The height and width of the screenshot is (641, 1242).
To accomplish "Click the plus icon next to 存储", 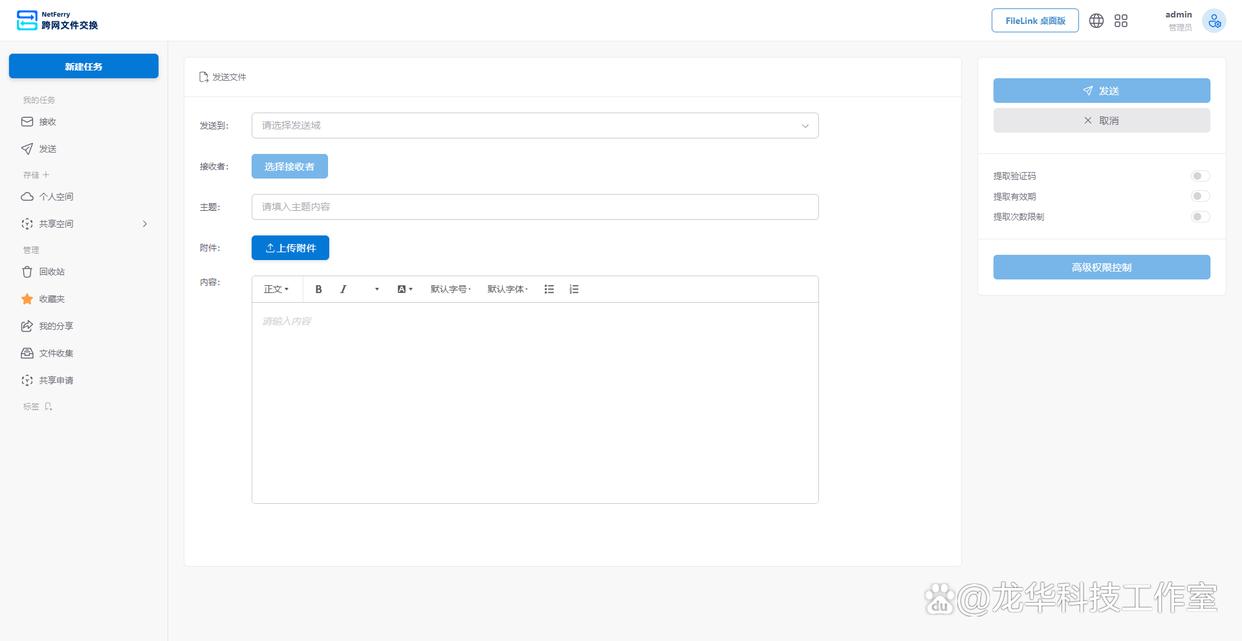I will coord(46,175).
